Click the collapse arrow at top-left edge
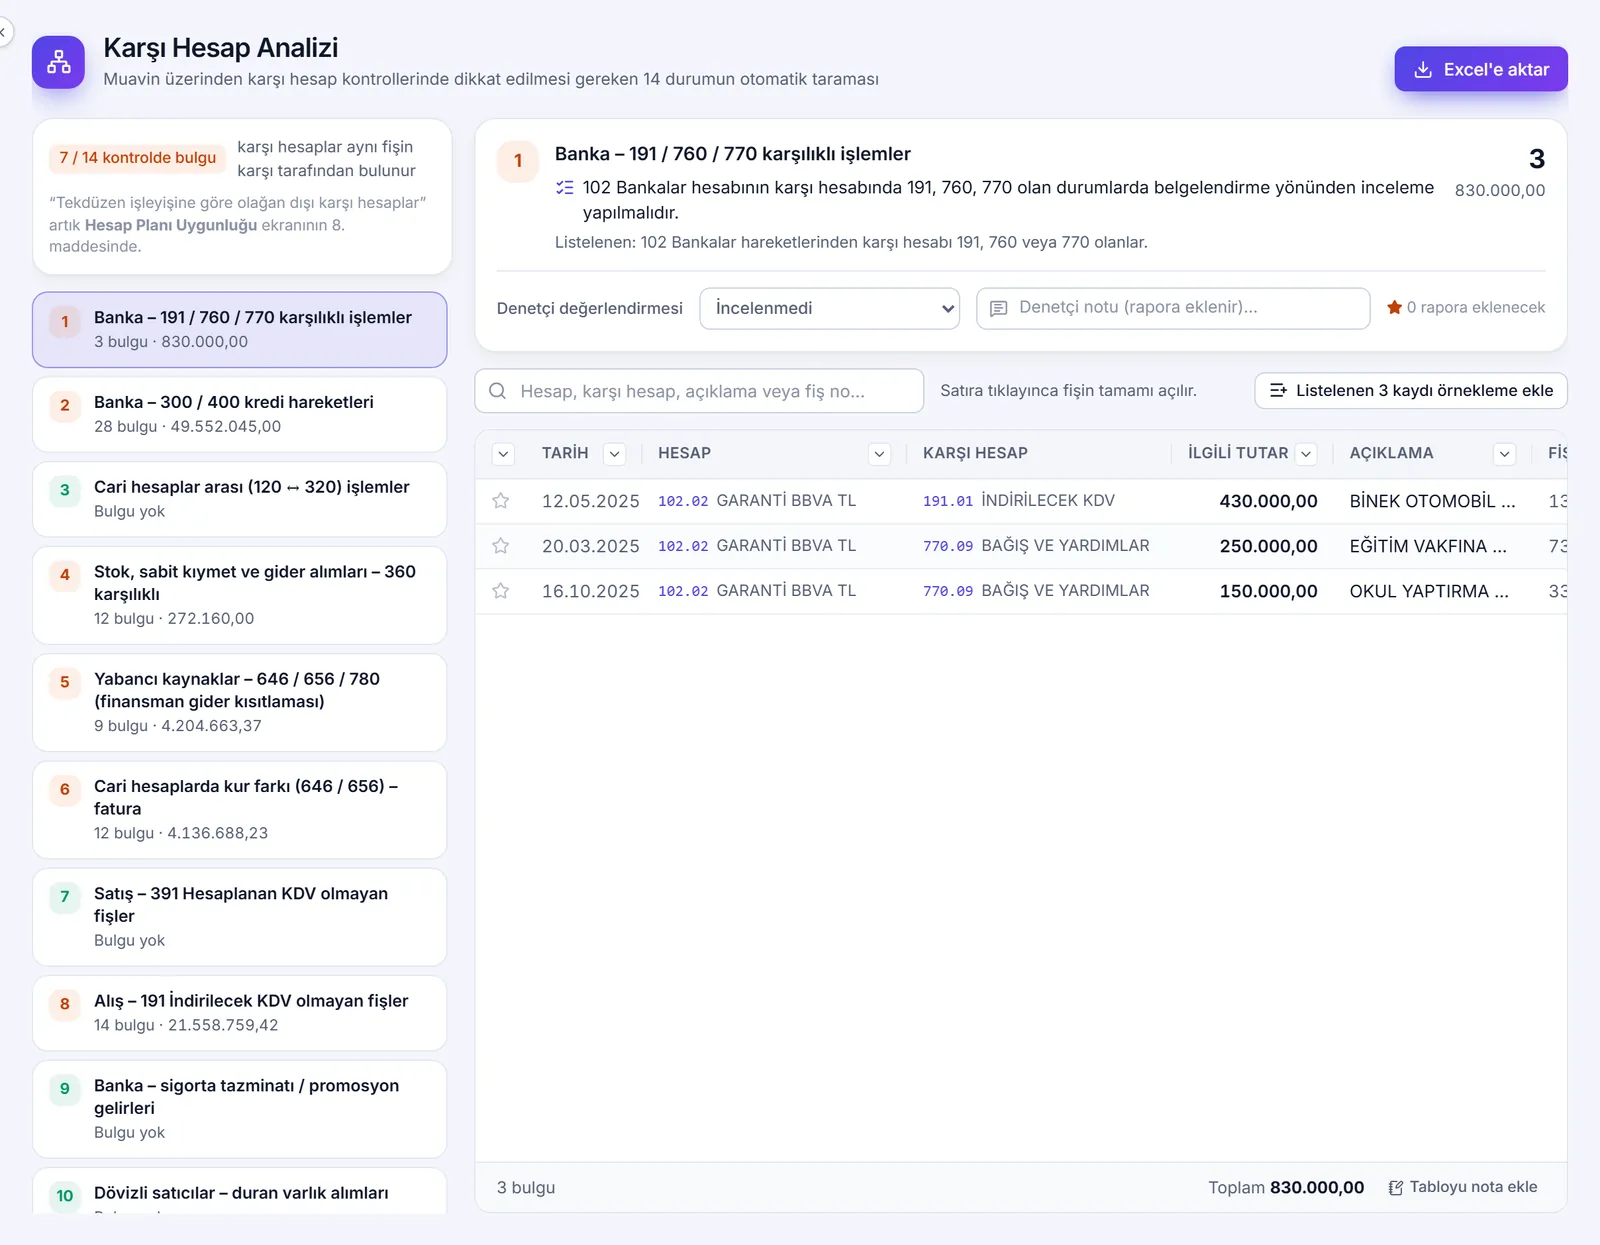This screenshot has height=1245, width=1600. (x=3, y=32)
